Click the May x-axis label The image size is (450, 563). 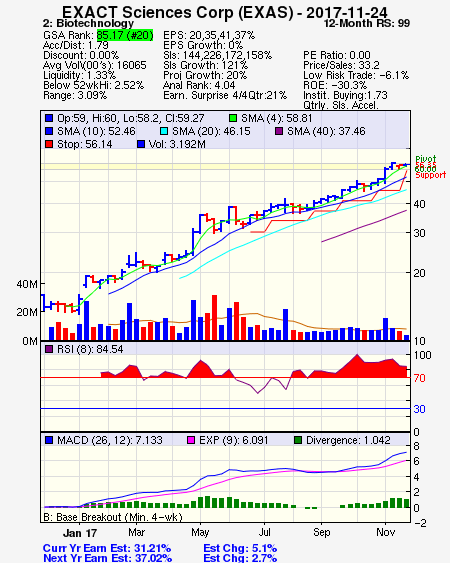(200, 532)
